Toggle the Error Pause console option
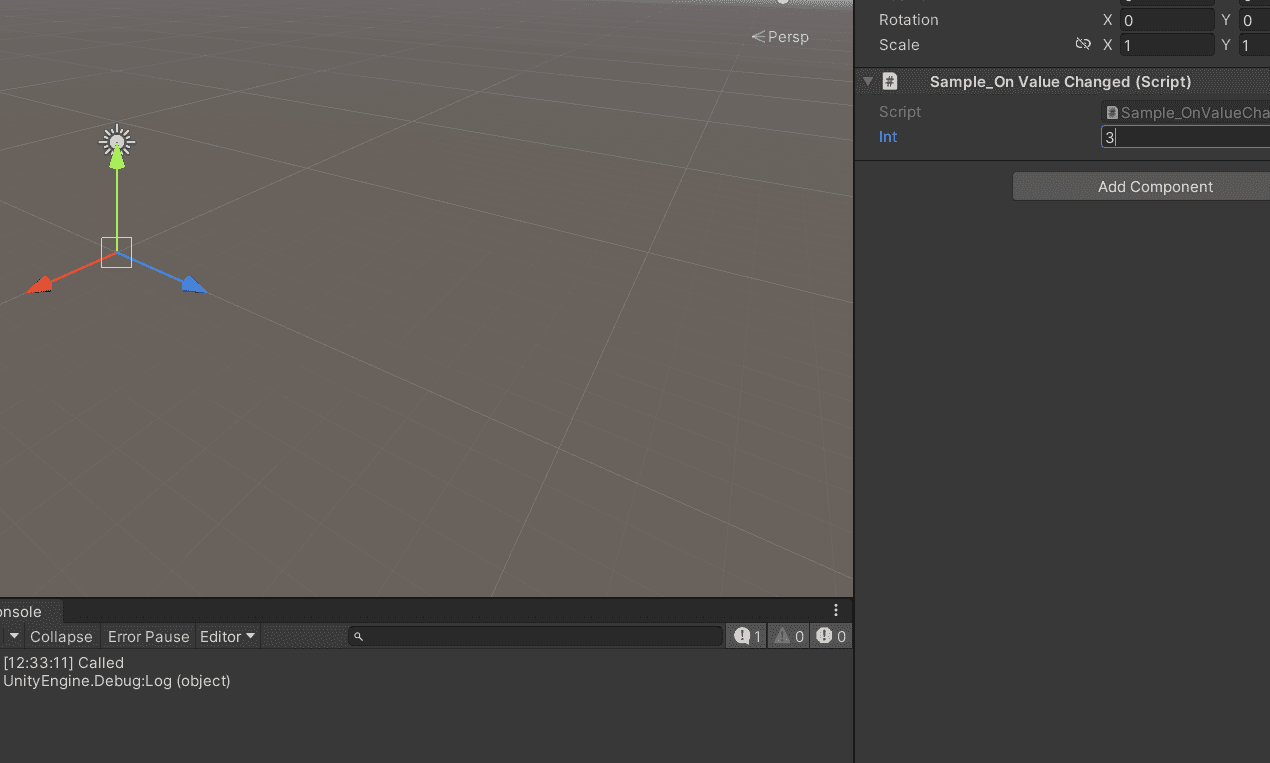 click(x=148, y=637)
